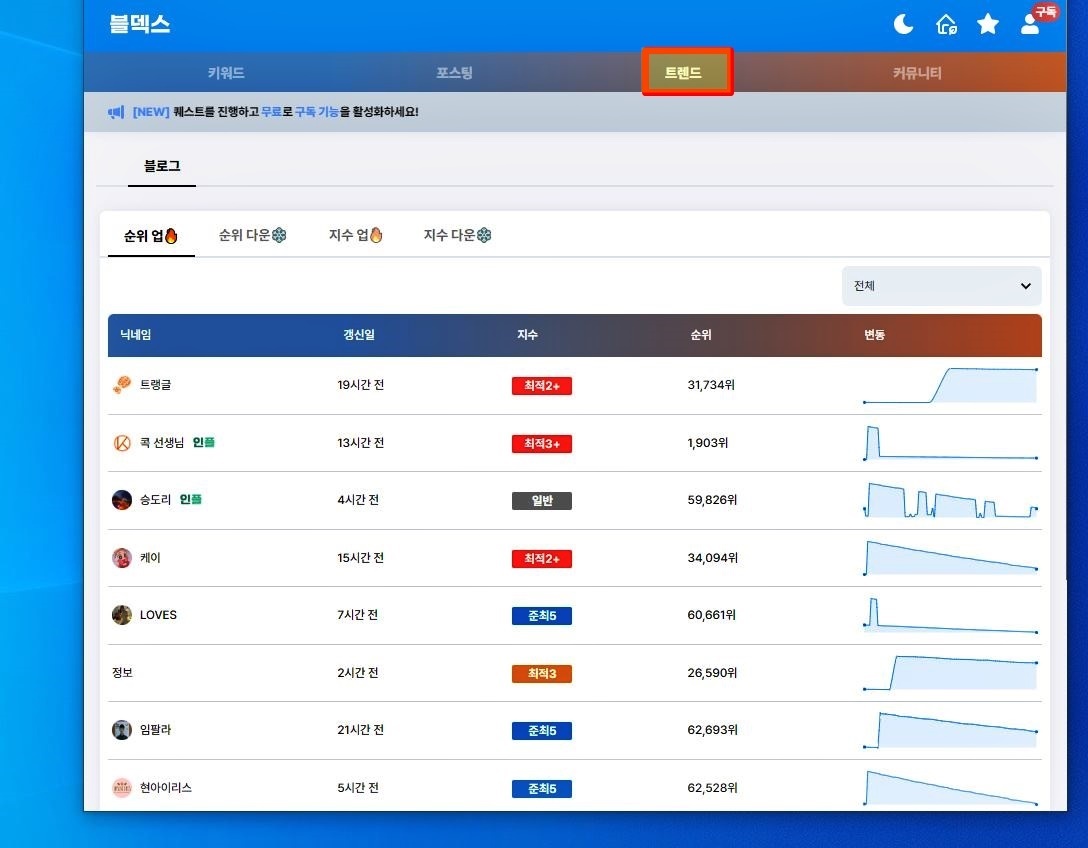Open favorites with the star icon

[987, 25]
